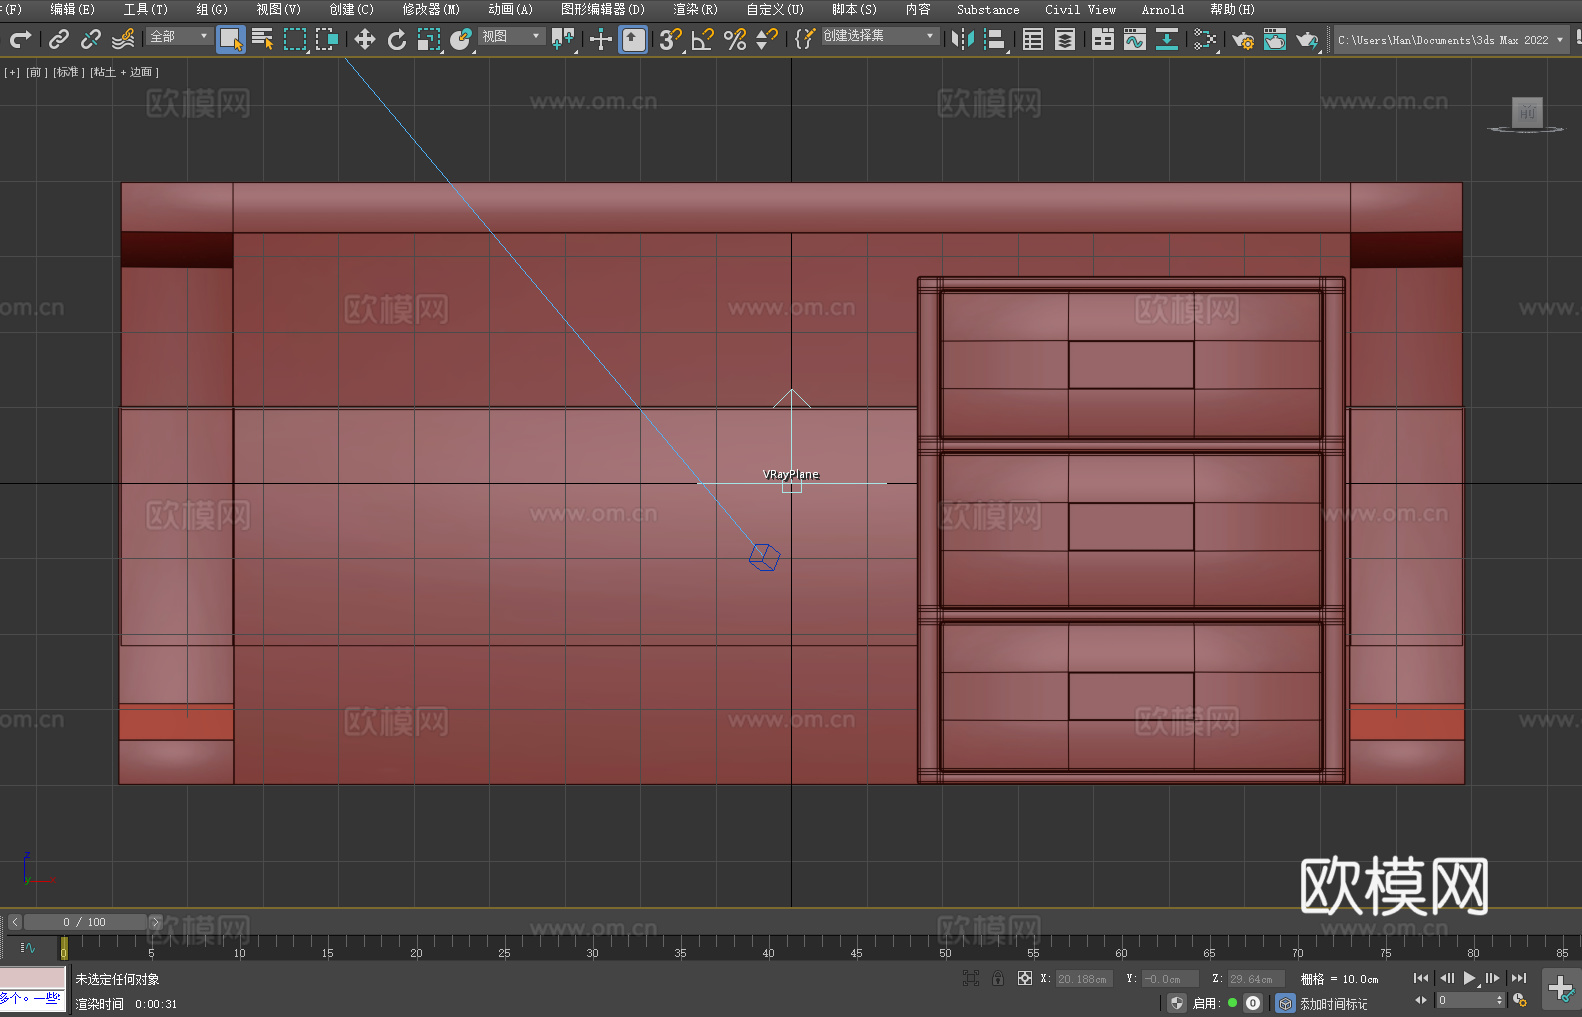Click the Use Pivot Point Center icon
Screen dimensions: 1582x1017
click(x=563, y=39)
